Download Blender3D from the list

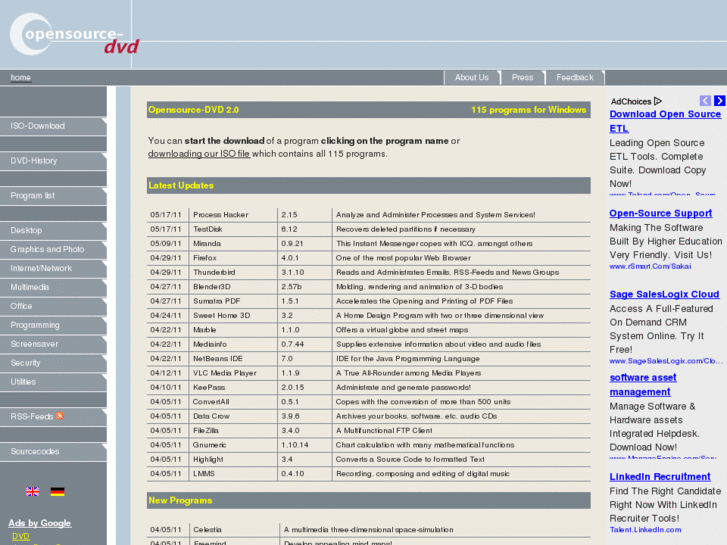(x=211, y=287)
